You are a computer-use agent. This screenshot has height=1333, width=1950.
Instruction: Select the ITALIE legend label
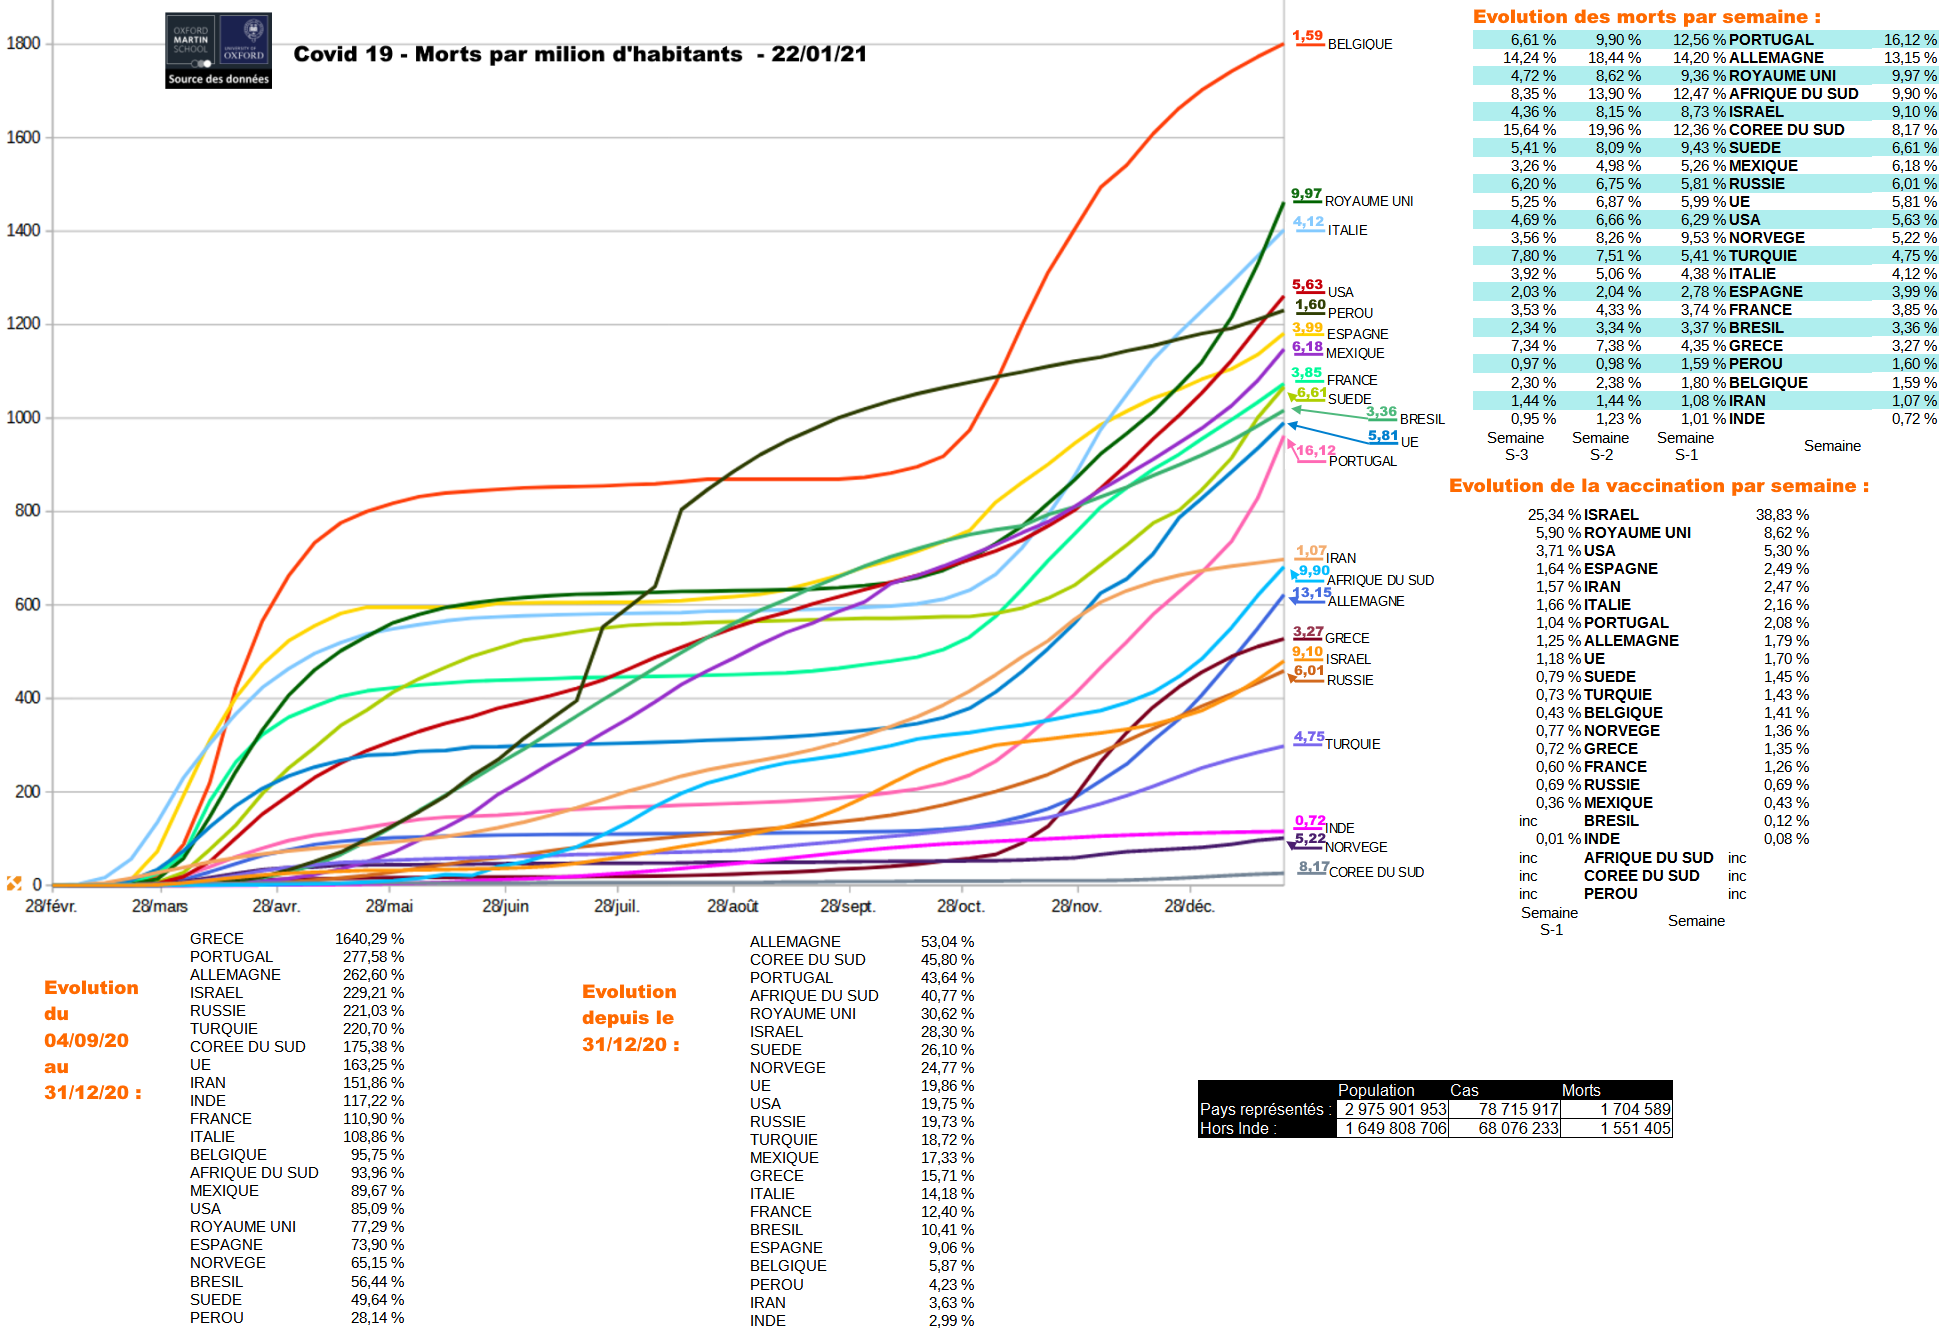click(x=1347, y=231)
